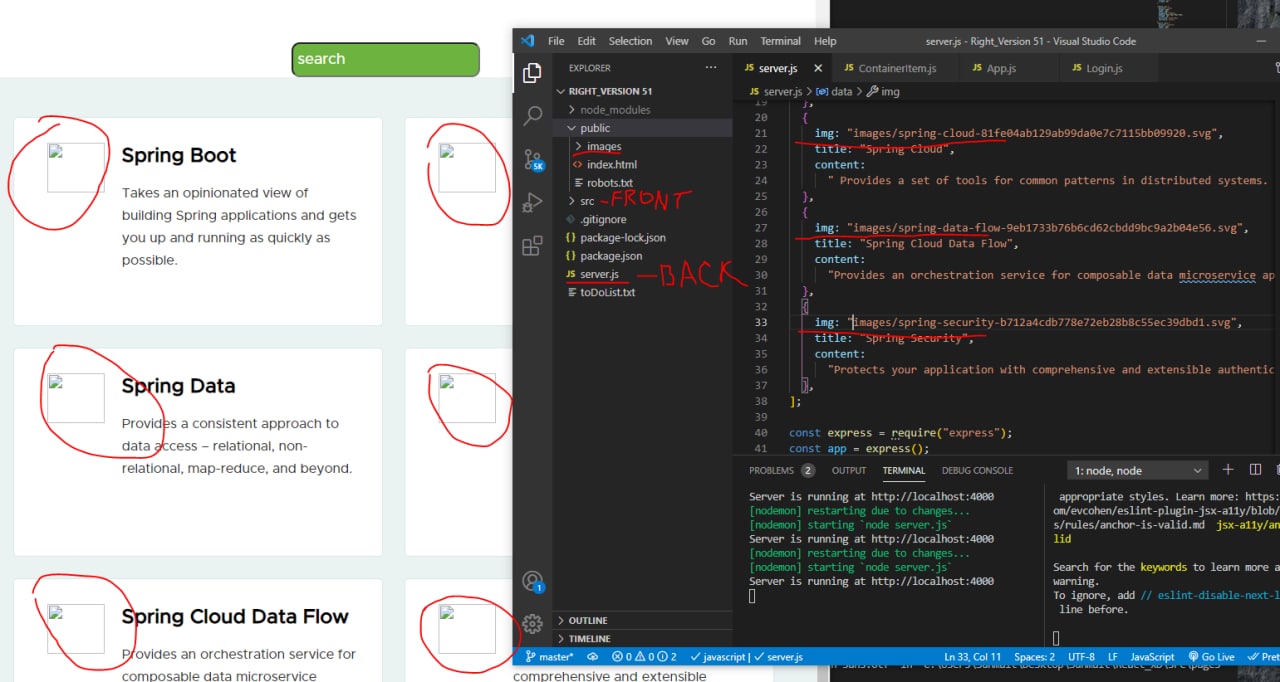Add a new terminal with plus icon

pyautogui.click(x=1228, y=470)
